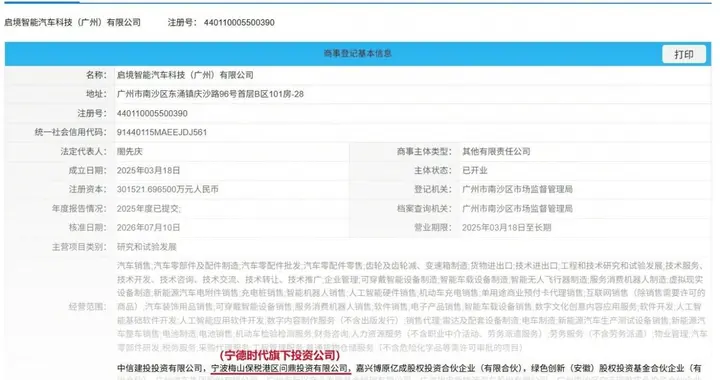Select 广州市南沙区市场监督管理局 in the 登记机关 row
Screen dimensions: 720x380
(x=518, y=189)
